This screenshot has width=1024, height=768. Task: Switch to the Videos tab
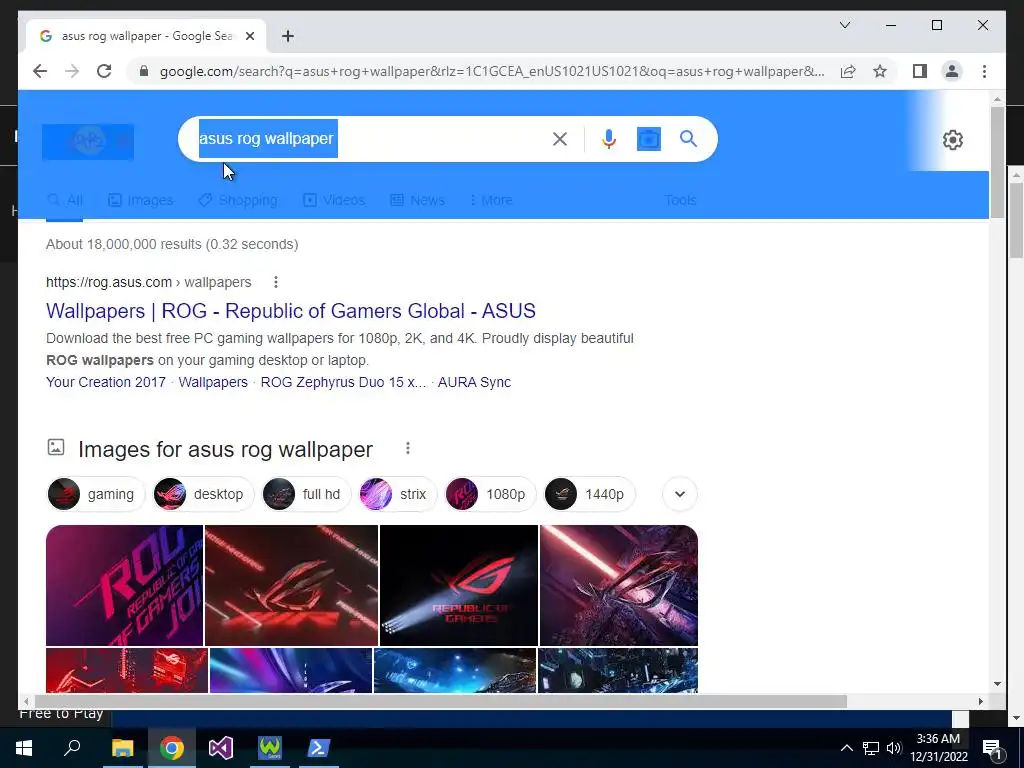(334, 200)
